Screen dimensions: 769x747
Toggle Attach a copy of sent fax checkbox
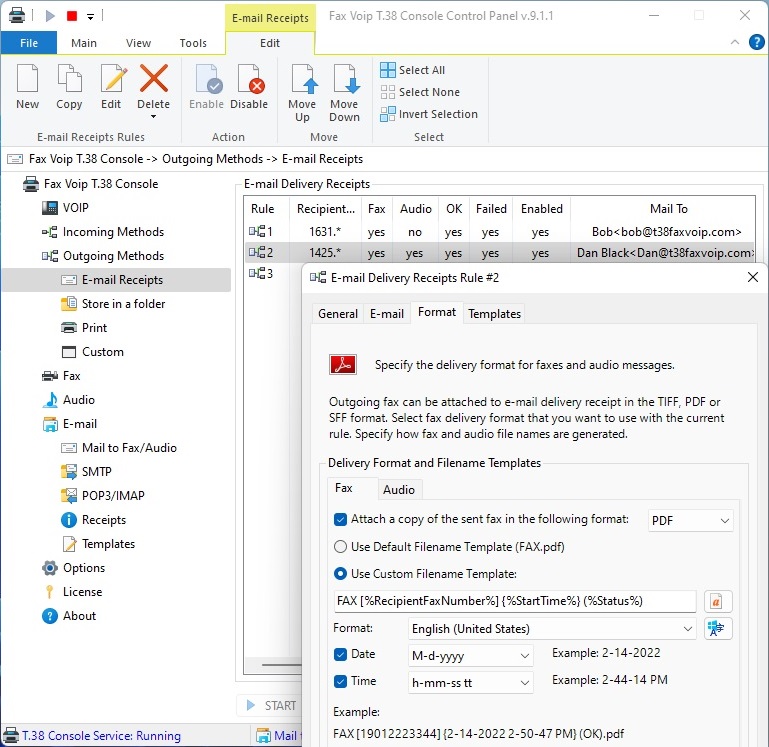pyautogui.click(x=340, y=519)
